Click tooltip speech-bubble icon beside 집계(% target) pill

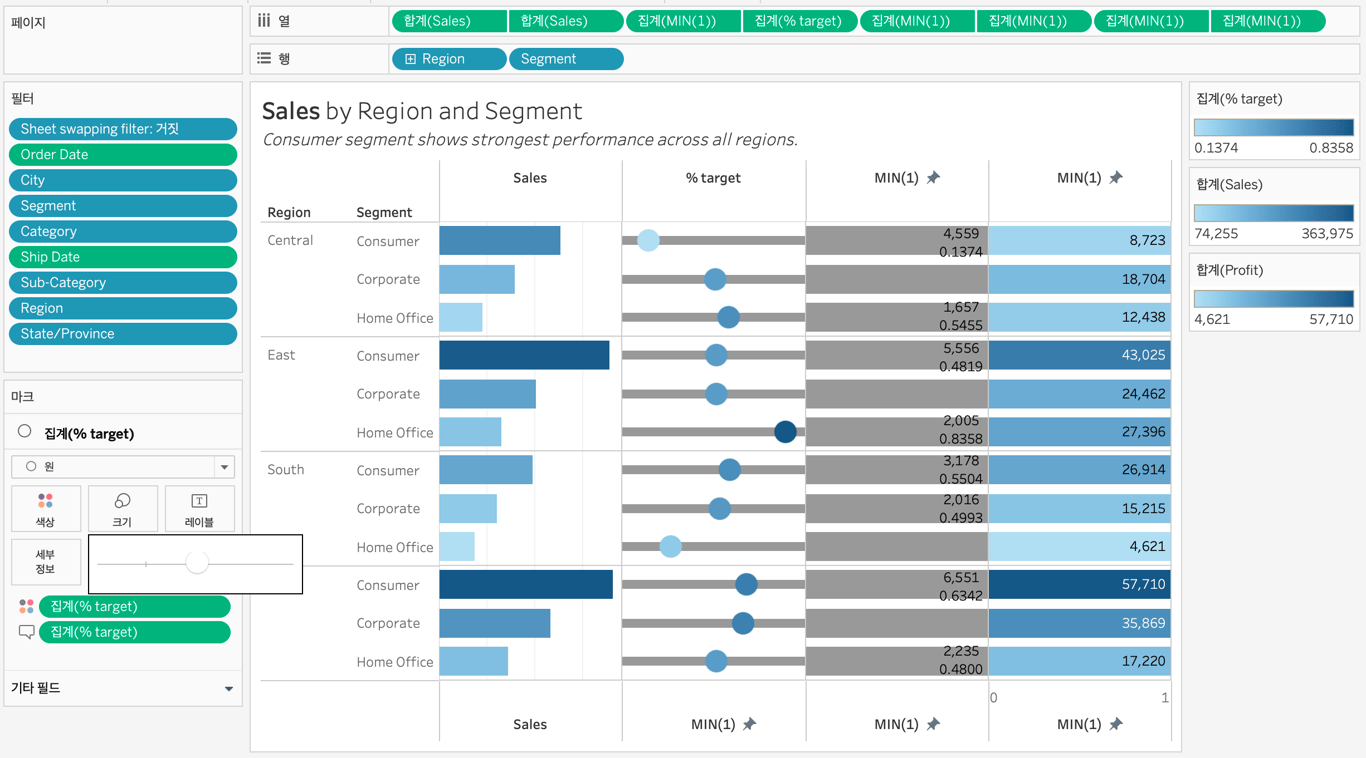click(x=27, y=632)
